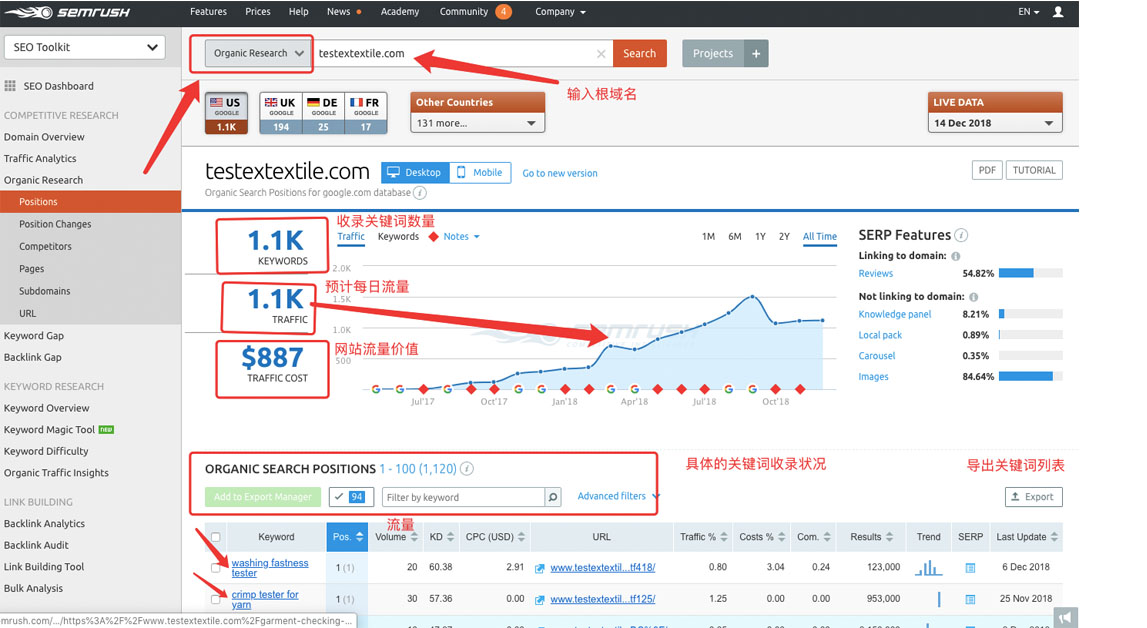Open the user account icon
This screenshot has width=1147, height=628.
pyautogui.click(x=1058, y=12)
